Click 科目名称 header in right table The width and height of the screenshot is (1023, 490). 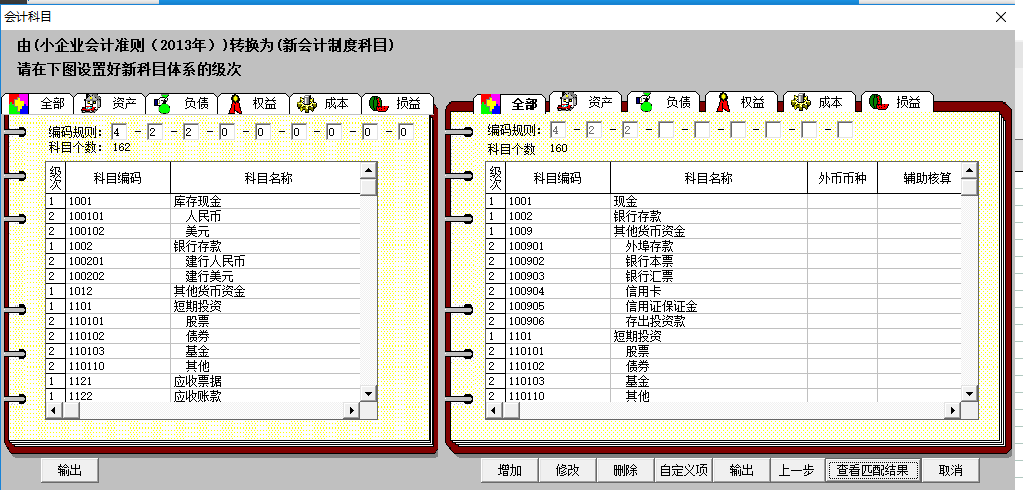coord(709,178)
